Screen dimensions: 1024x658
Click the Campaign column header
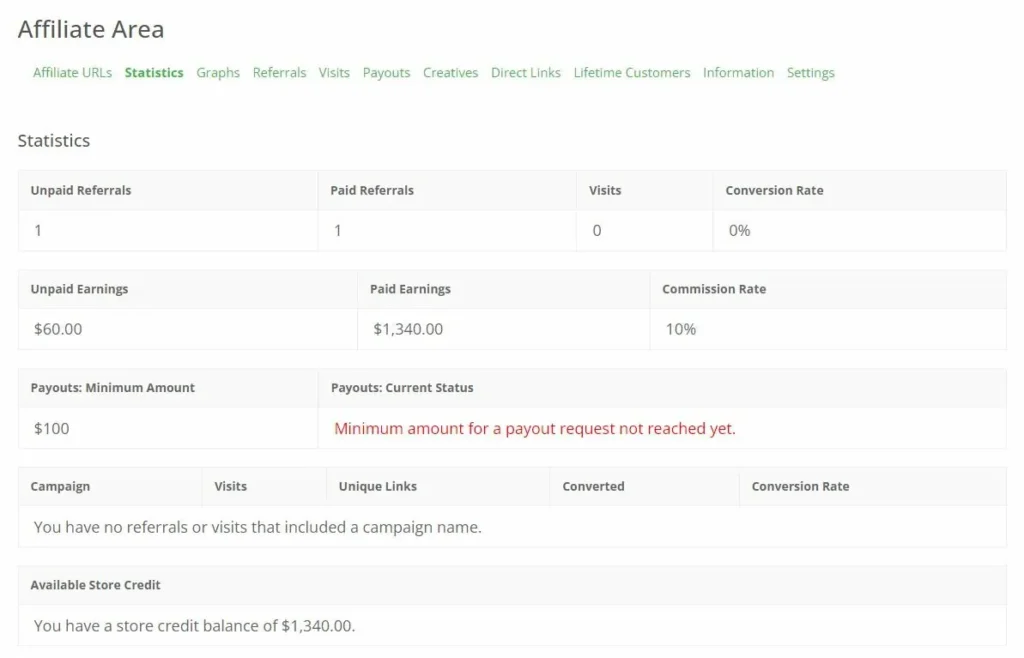(60, 486)
